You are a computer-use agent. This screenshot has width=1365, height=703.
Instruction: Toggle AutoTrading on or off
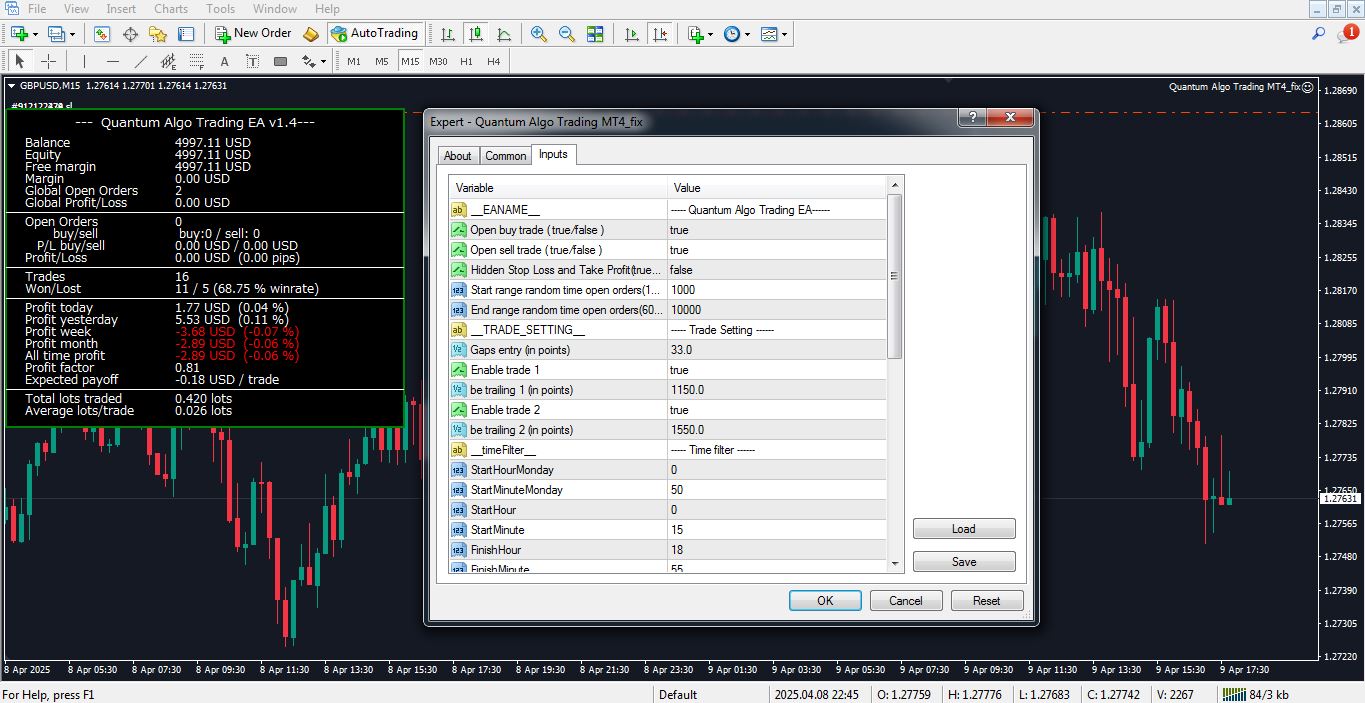point(375,33)
